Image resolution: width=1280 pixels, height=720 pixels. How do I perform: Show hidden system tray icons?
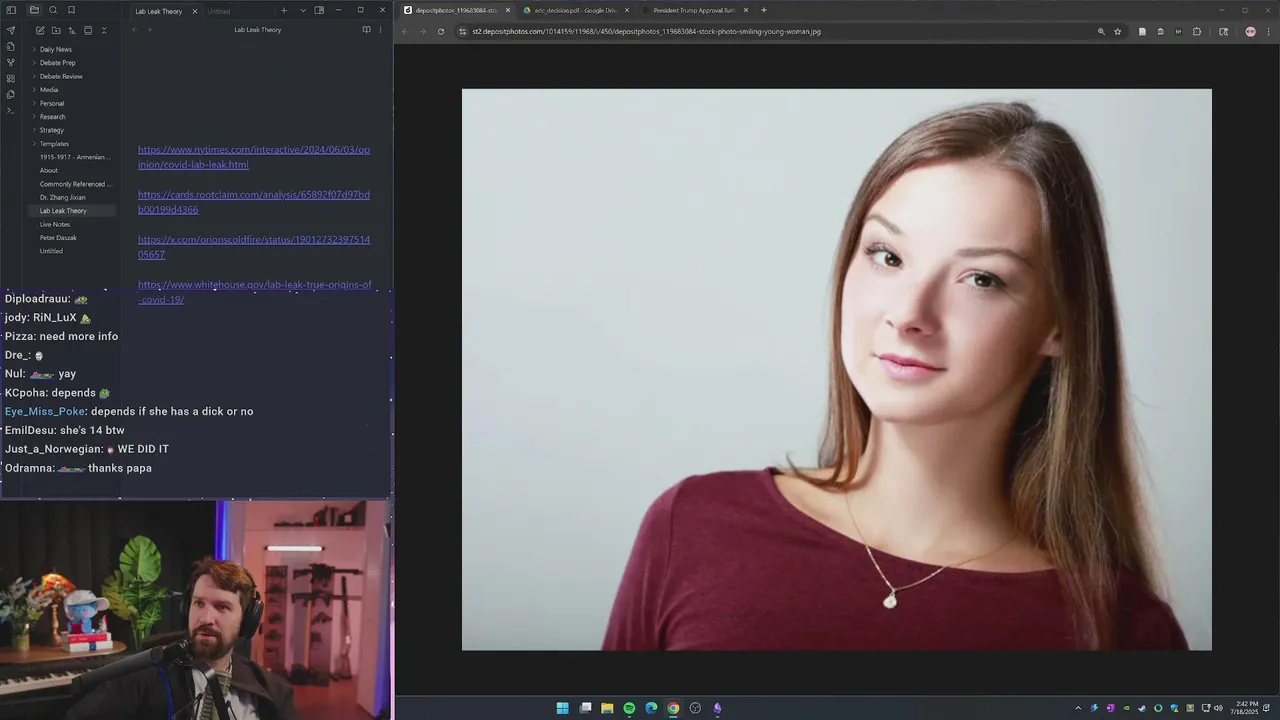(x=1078, y=708)
